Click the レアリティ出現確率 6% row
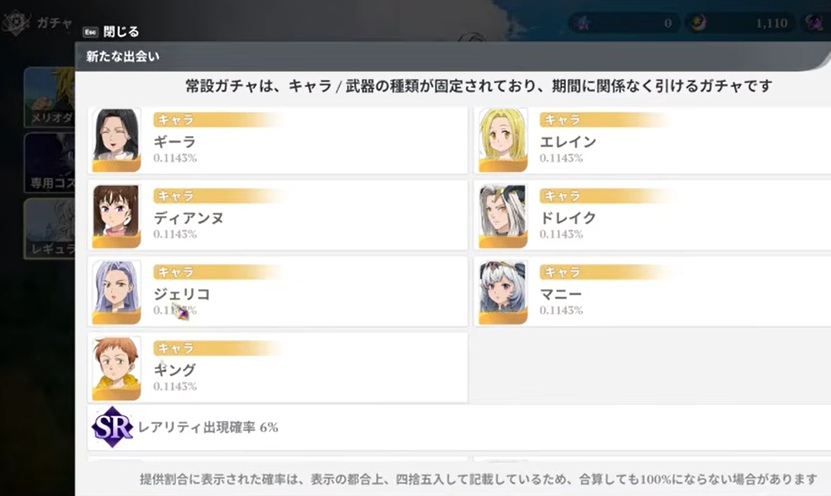This screenshot has height=496, width=831. [208, 427]
